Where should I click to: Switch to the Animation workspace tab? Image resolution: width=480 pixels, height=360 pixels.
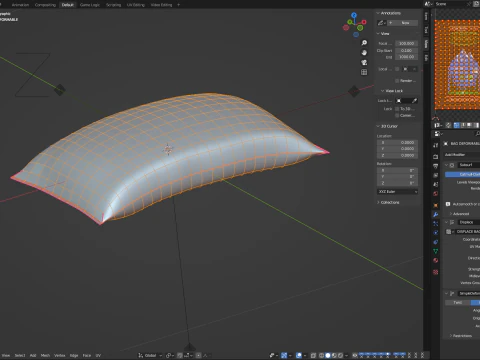(20, 5)
